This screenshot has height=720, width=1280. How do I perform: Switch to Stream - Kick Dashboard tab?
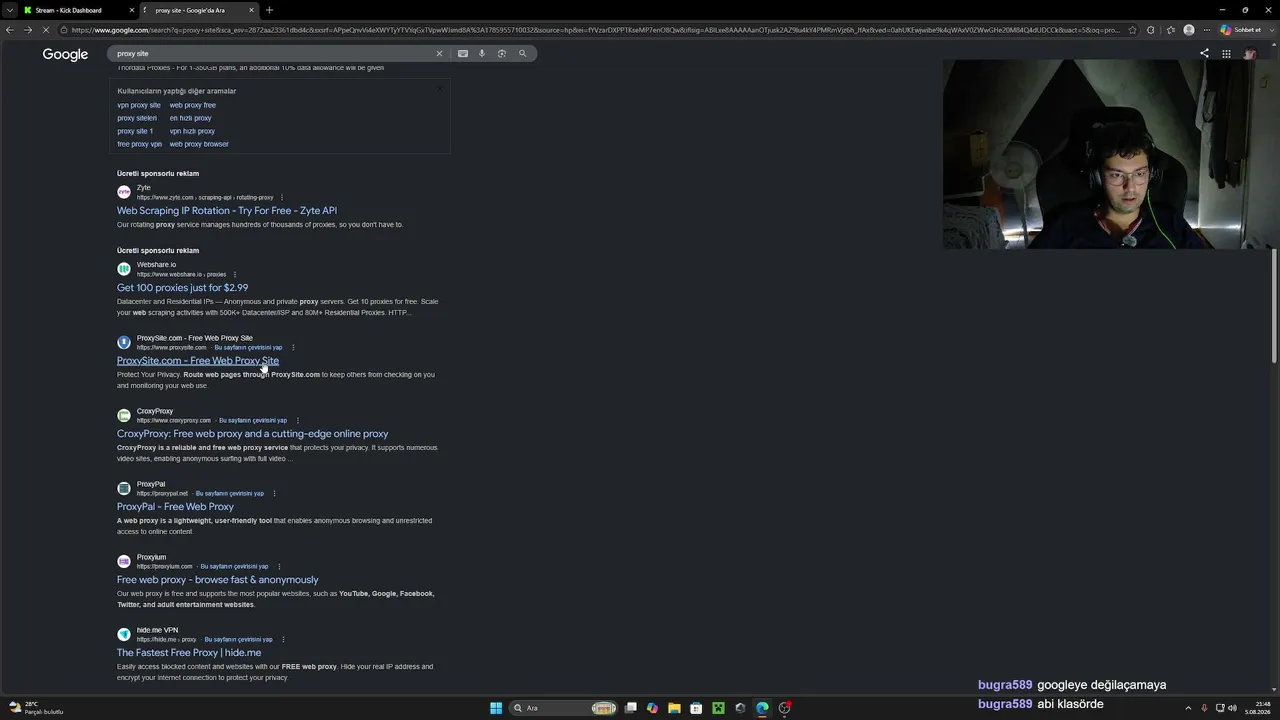(x=79, y=10)
